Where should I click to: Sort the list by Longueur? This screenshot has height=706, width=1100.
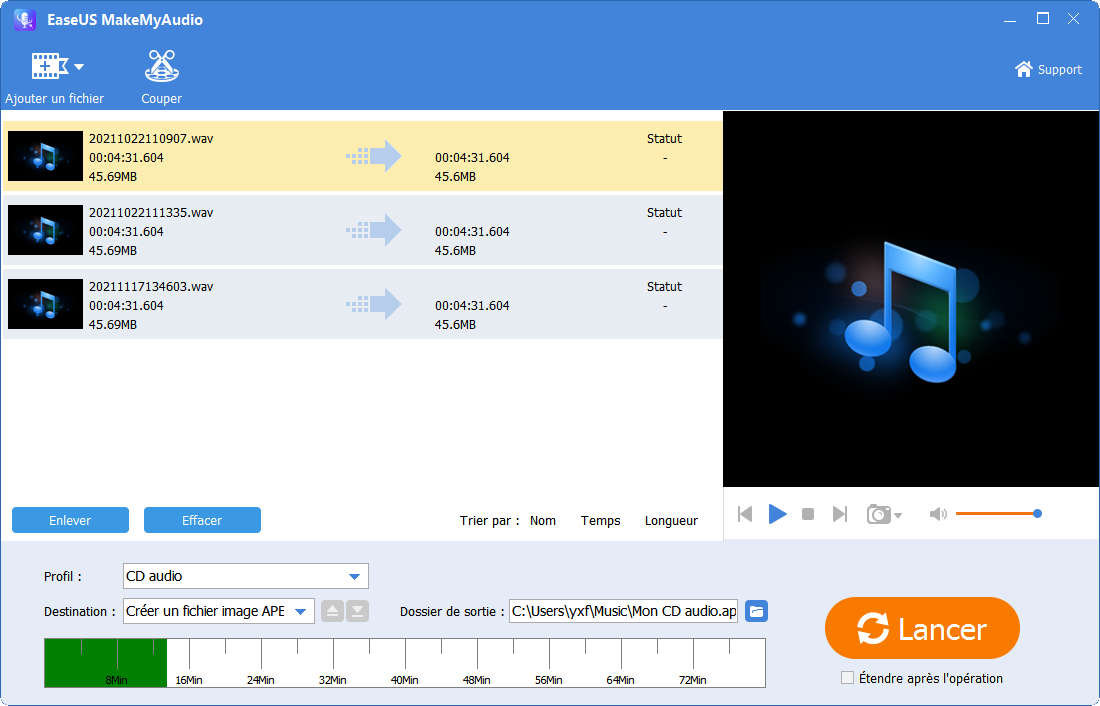tap(671, 521)
